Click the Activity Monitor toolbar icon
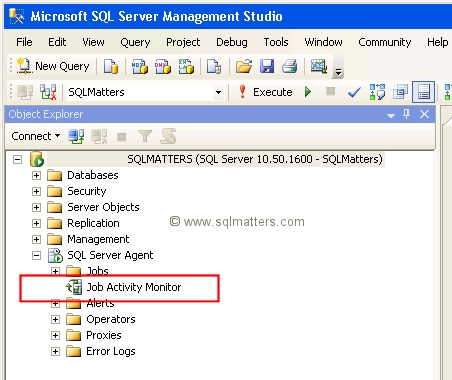 pos(319,66)
